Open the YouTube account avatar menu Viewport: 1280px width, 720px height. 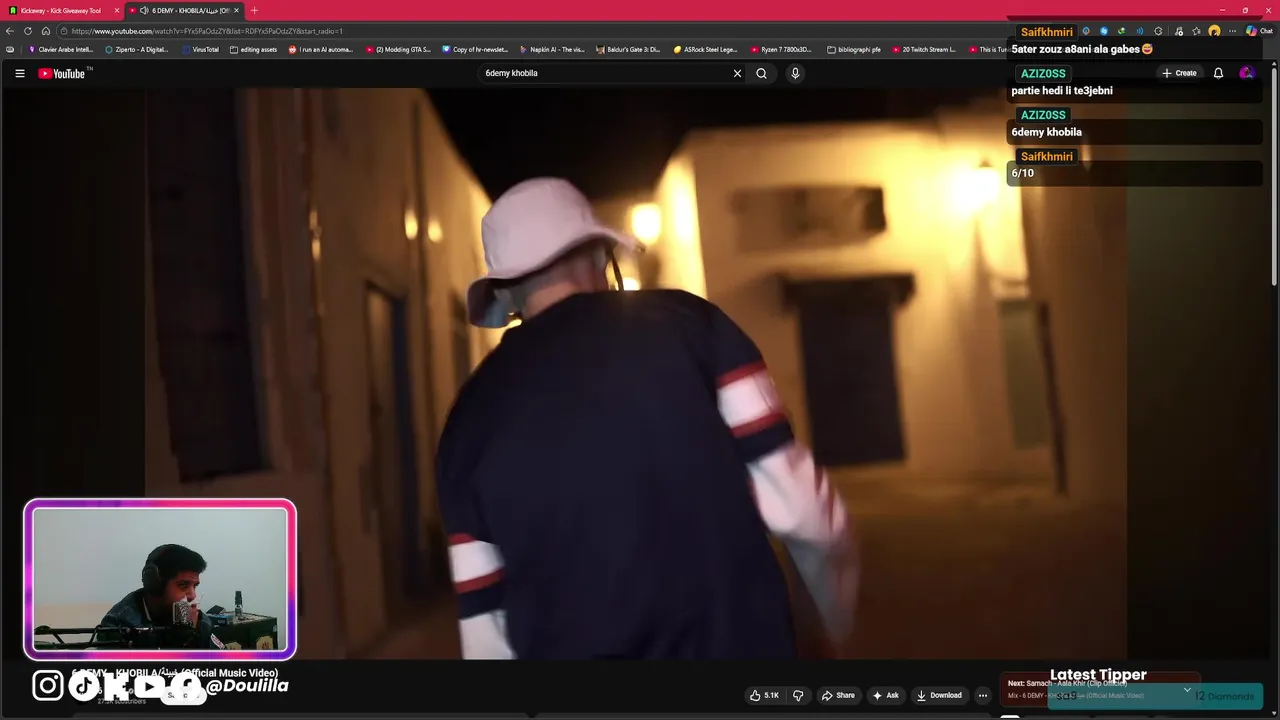1246,73
